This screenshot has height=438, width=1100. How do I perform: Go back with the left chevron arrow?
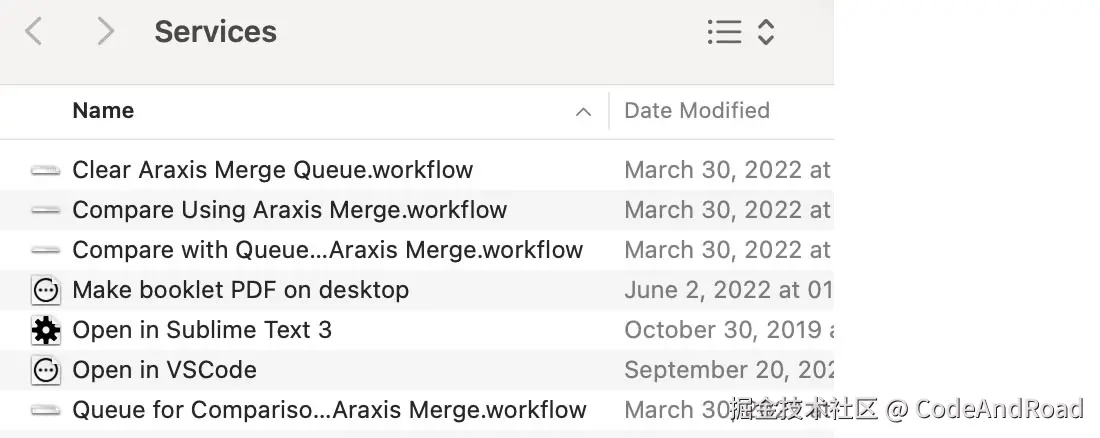34,32
